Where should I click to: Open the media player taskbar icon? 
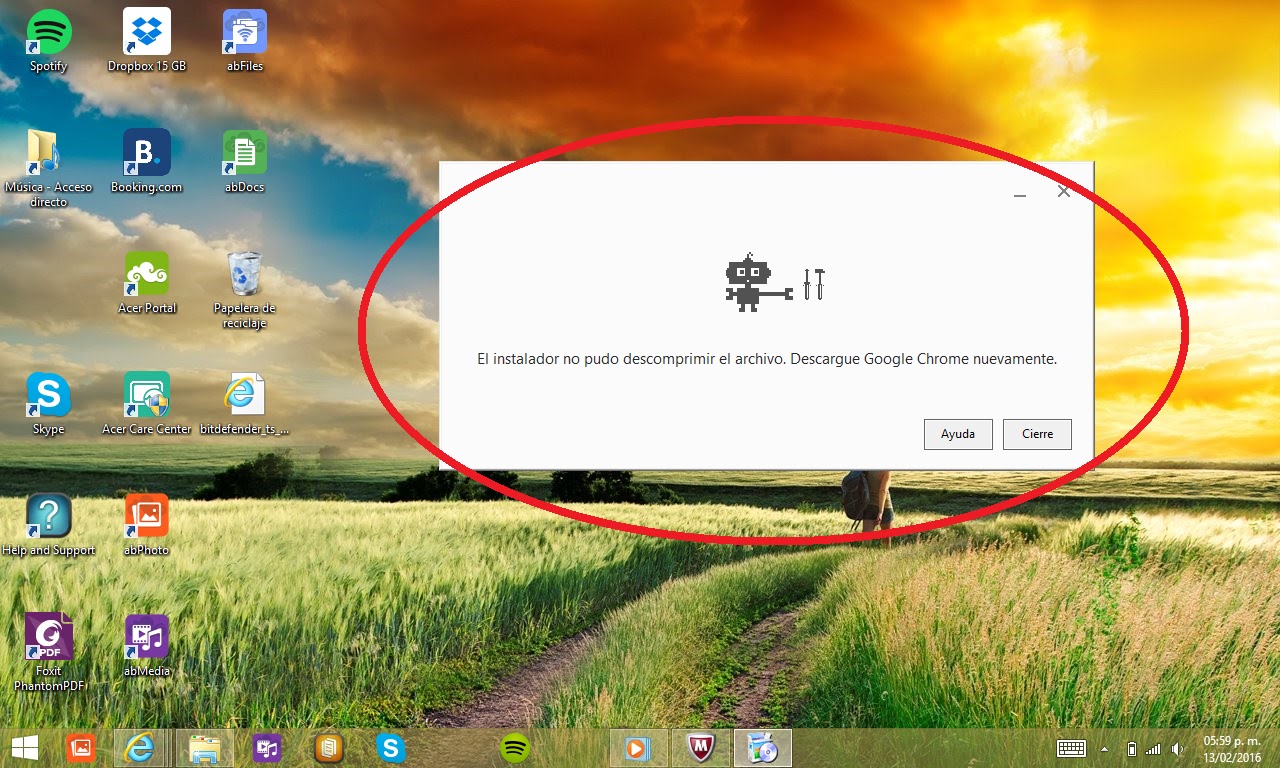[x=637, y=748]
